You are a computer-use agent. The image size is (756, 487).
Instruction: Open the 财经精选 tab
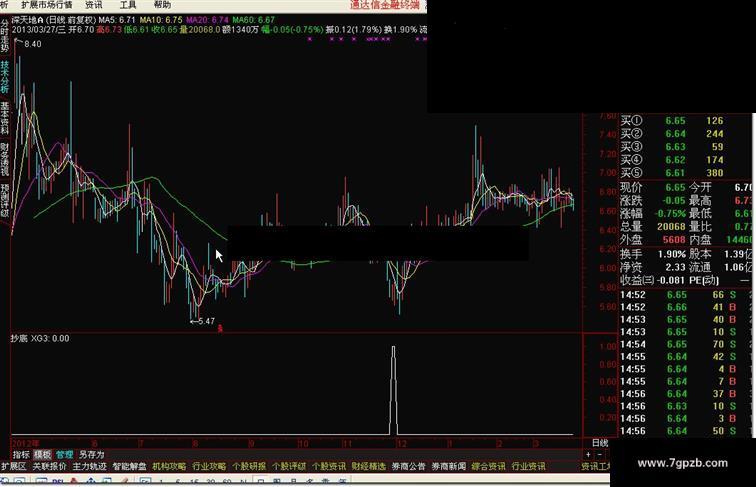369,466
